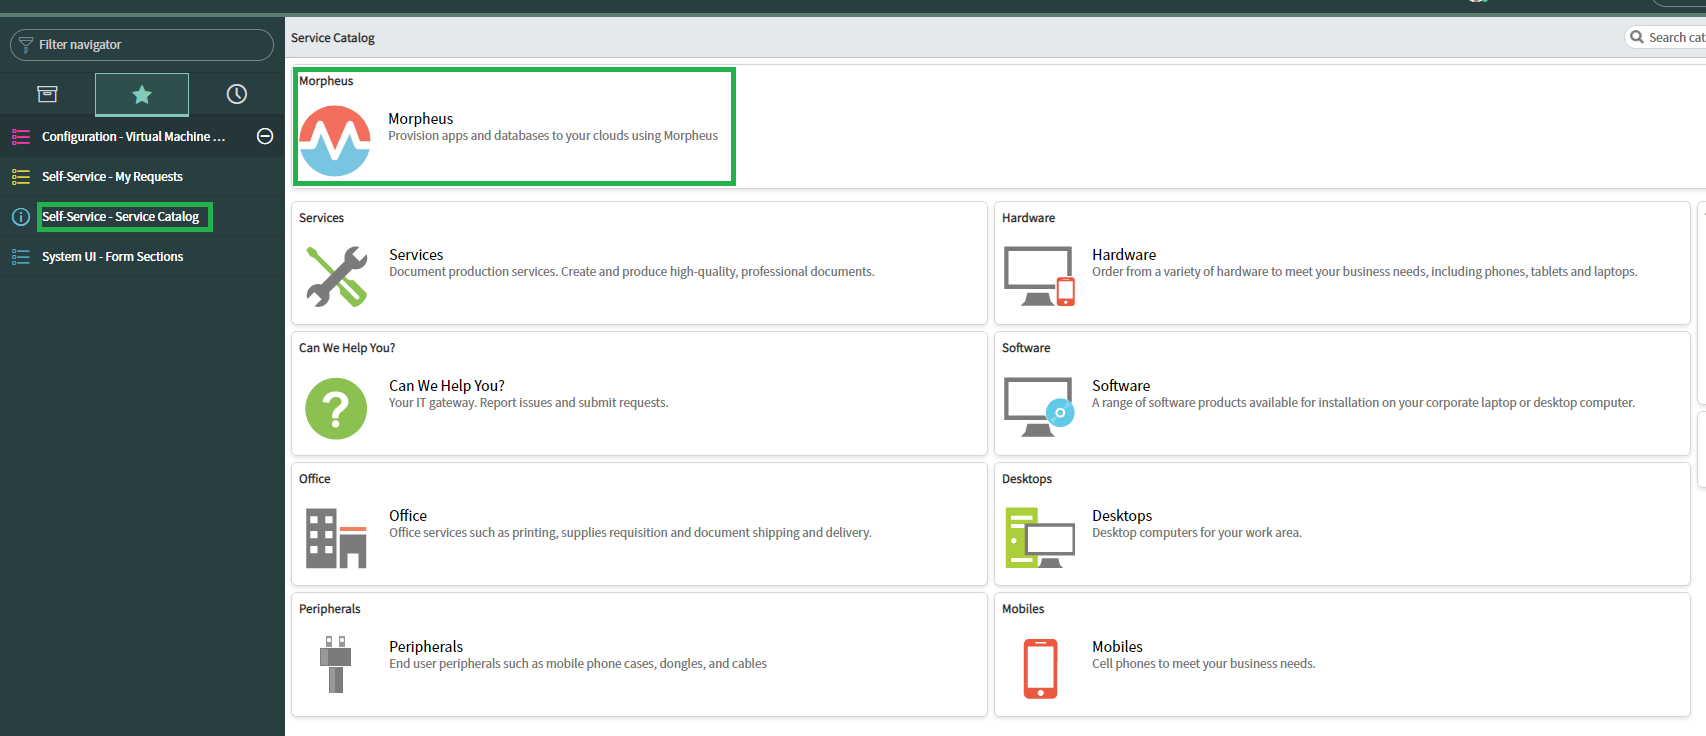Screen dimensions: 1706x736
Task: Open the Services category link
Action: point(416,255)
